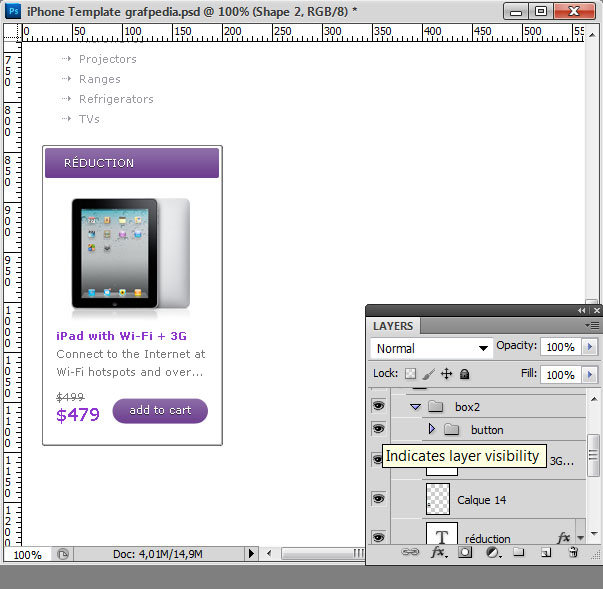The image size is (603, 589).
Task: Click the Layers panel scroll up arrow
Action: click(593, 399)
